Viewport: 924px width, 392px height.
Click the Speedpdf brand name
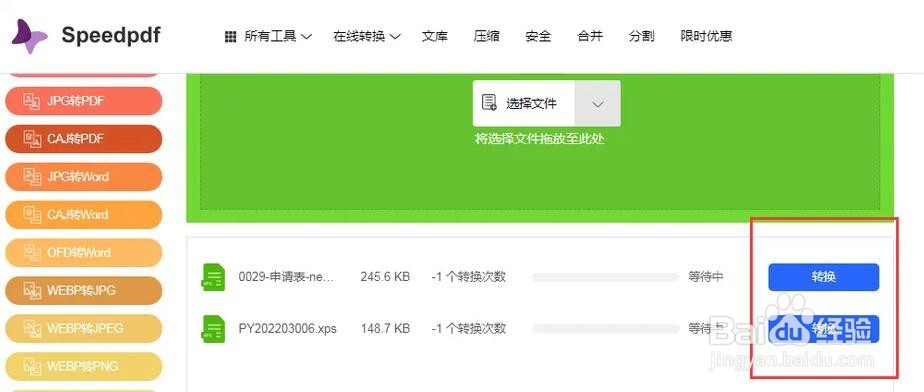(111, 36)
